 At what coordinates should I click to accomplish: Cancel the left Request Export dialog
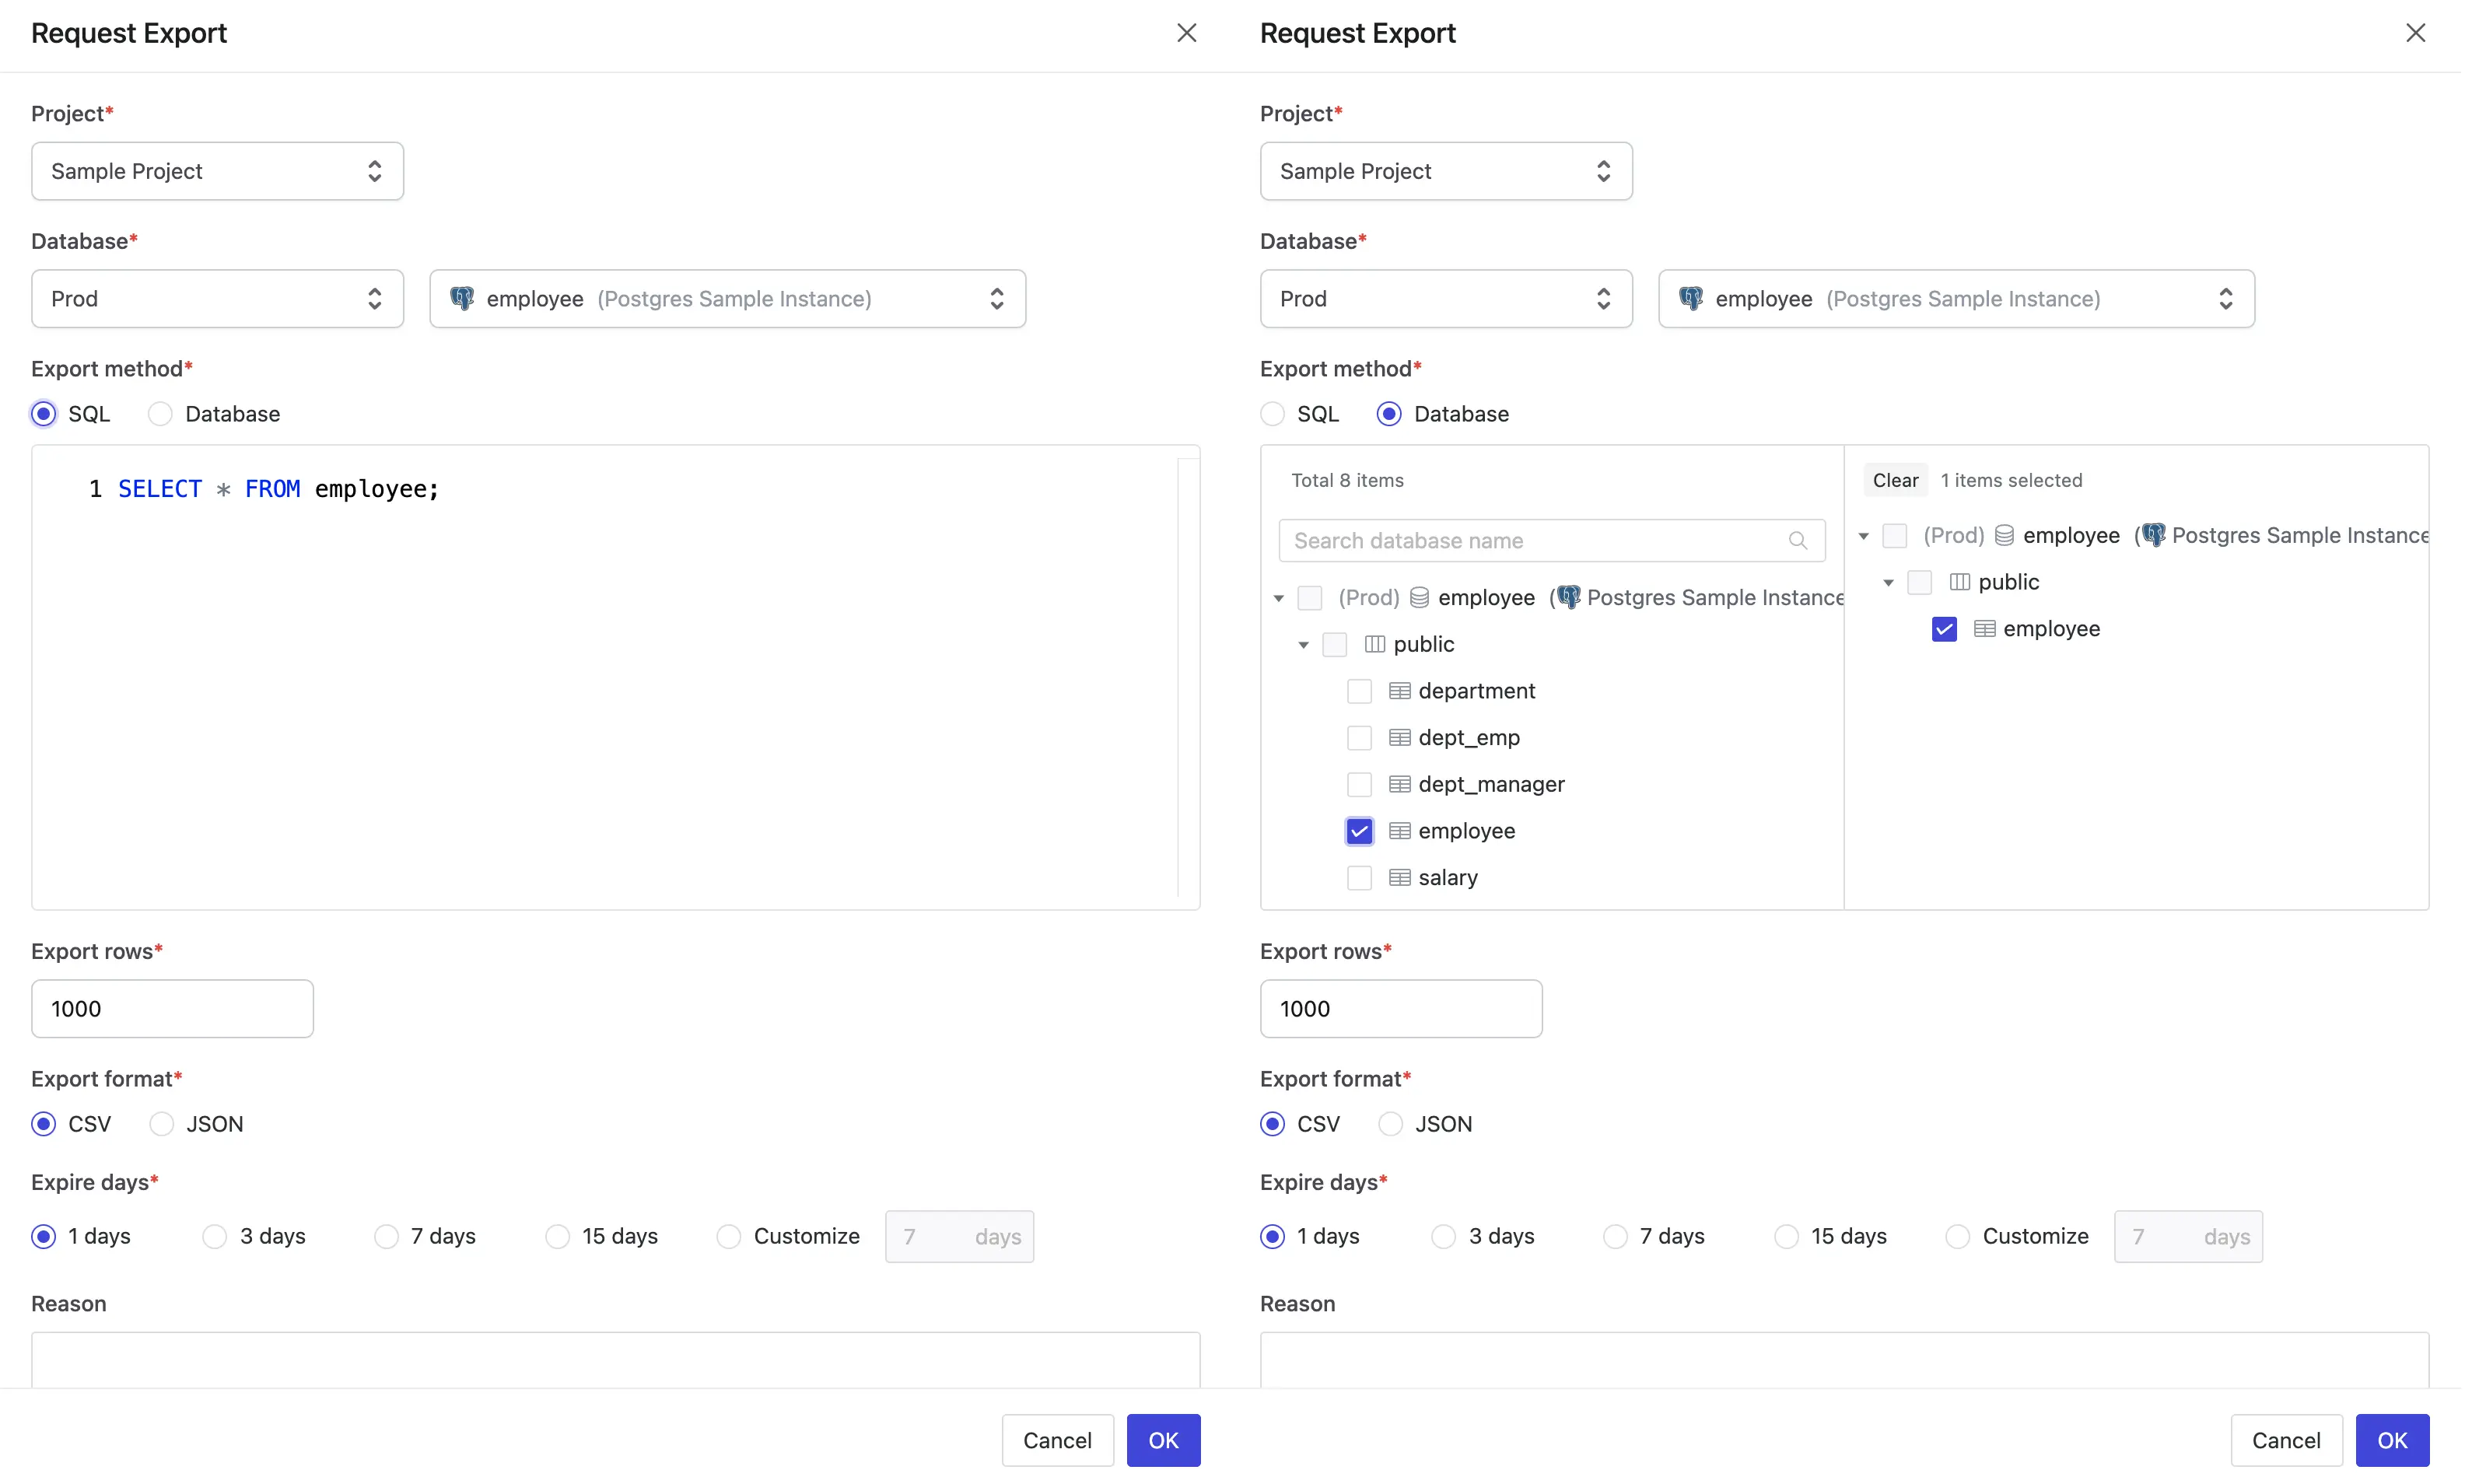tap(1057, 1440)
